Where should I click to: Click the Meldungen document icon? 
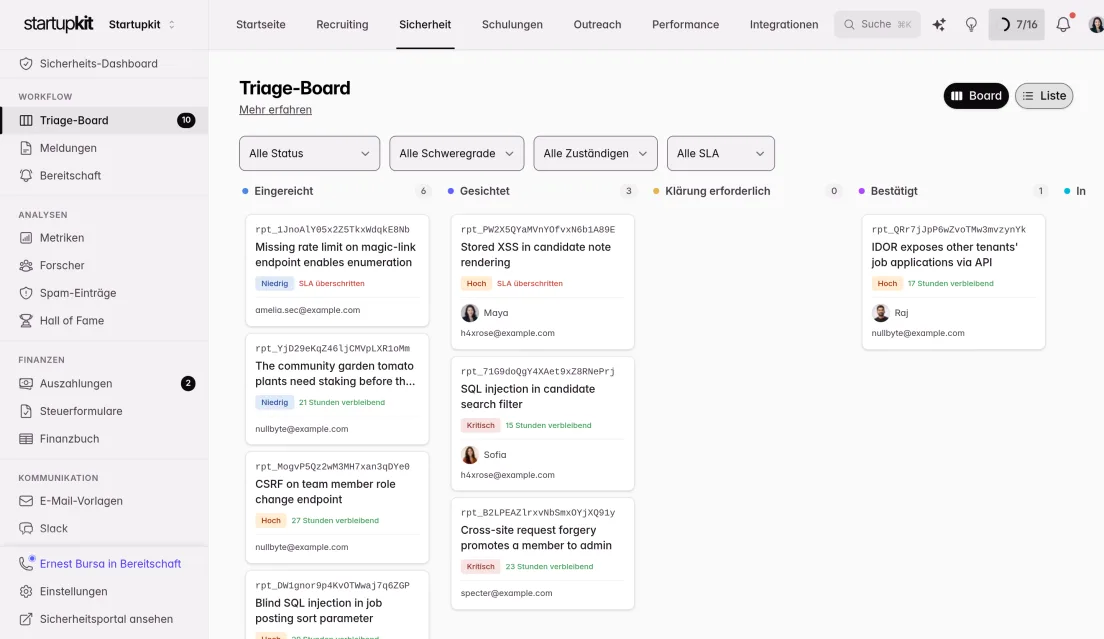pyautogui.click(x=26, y=148)
